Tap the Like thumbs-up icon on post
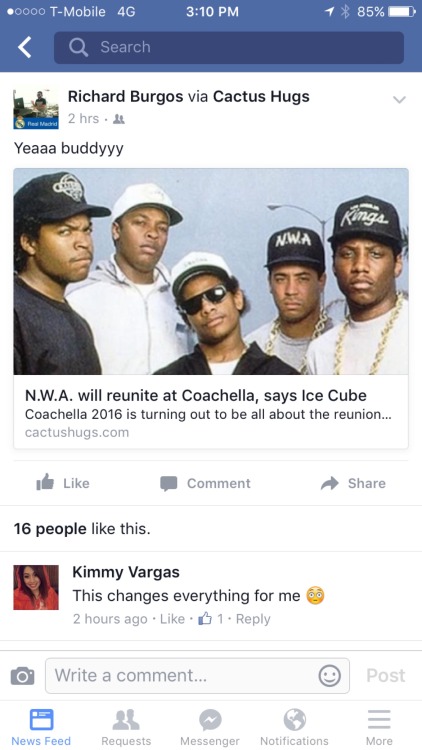The image size is (422, 750). click(45, 483)
